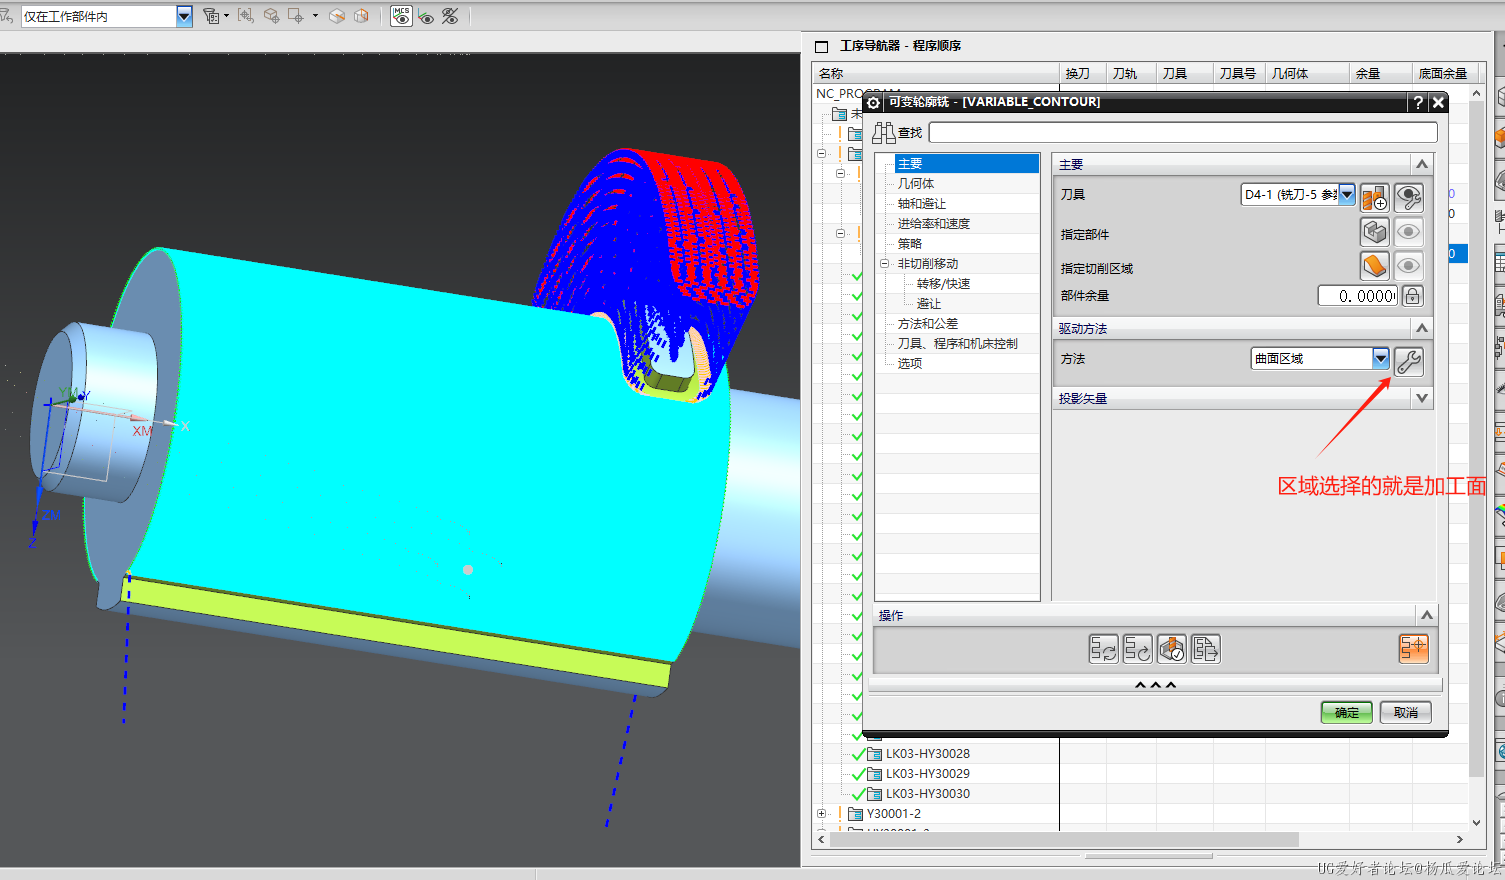Select operation LK03-HY30029
This screenshot has width=1505, height=880.
(927, 774)
